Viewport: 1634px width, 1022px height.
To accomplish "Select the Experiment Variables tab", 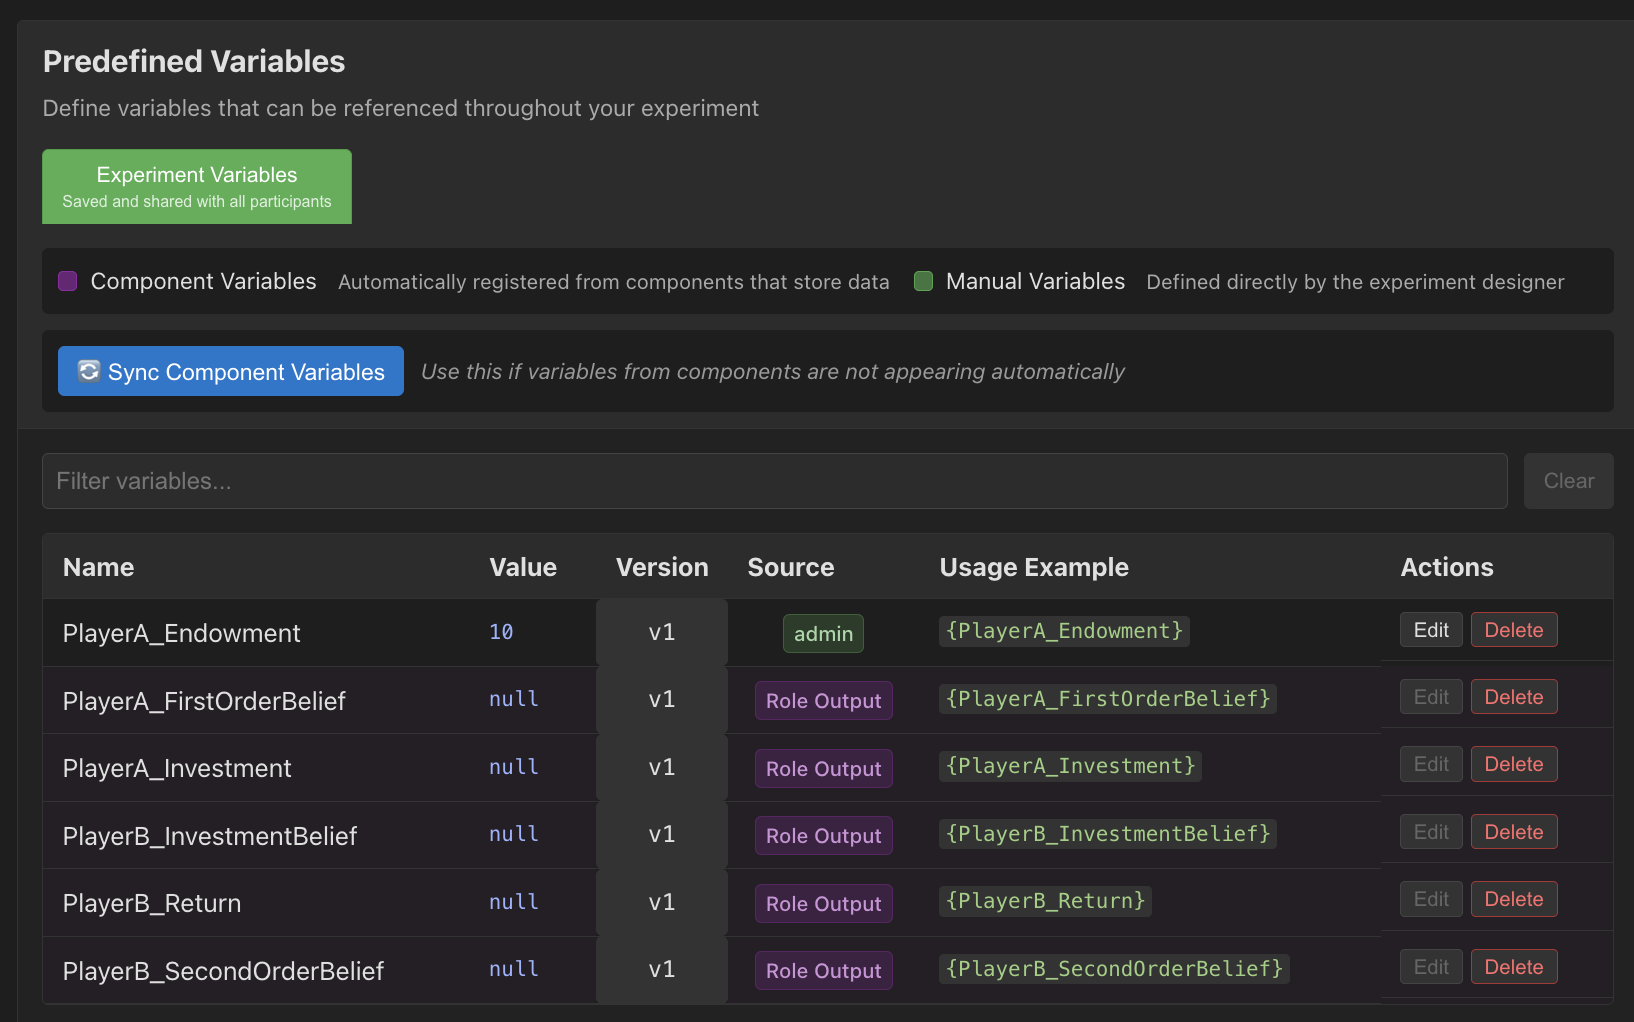I will [x=196, y=186].
